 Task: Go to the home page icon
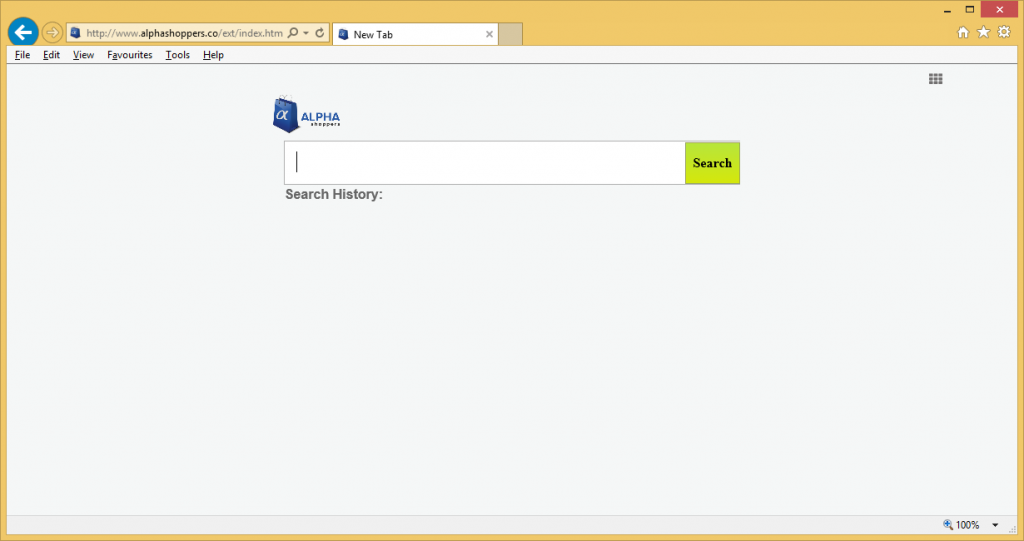(x=963, y=32)
